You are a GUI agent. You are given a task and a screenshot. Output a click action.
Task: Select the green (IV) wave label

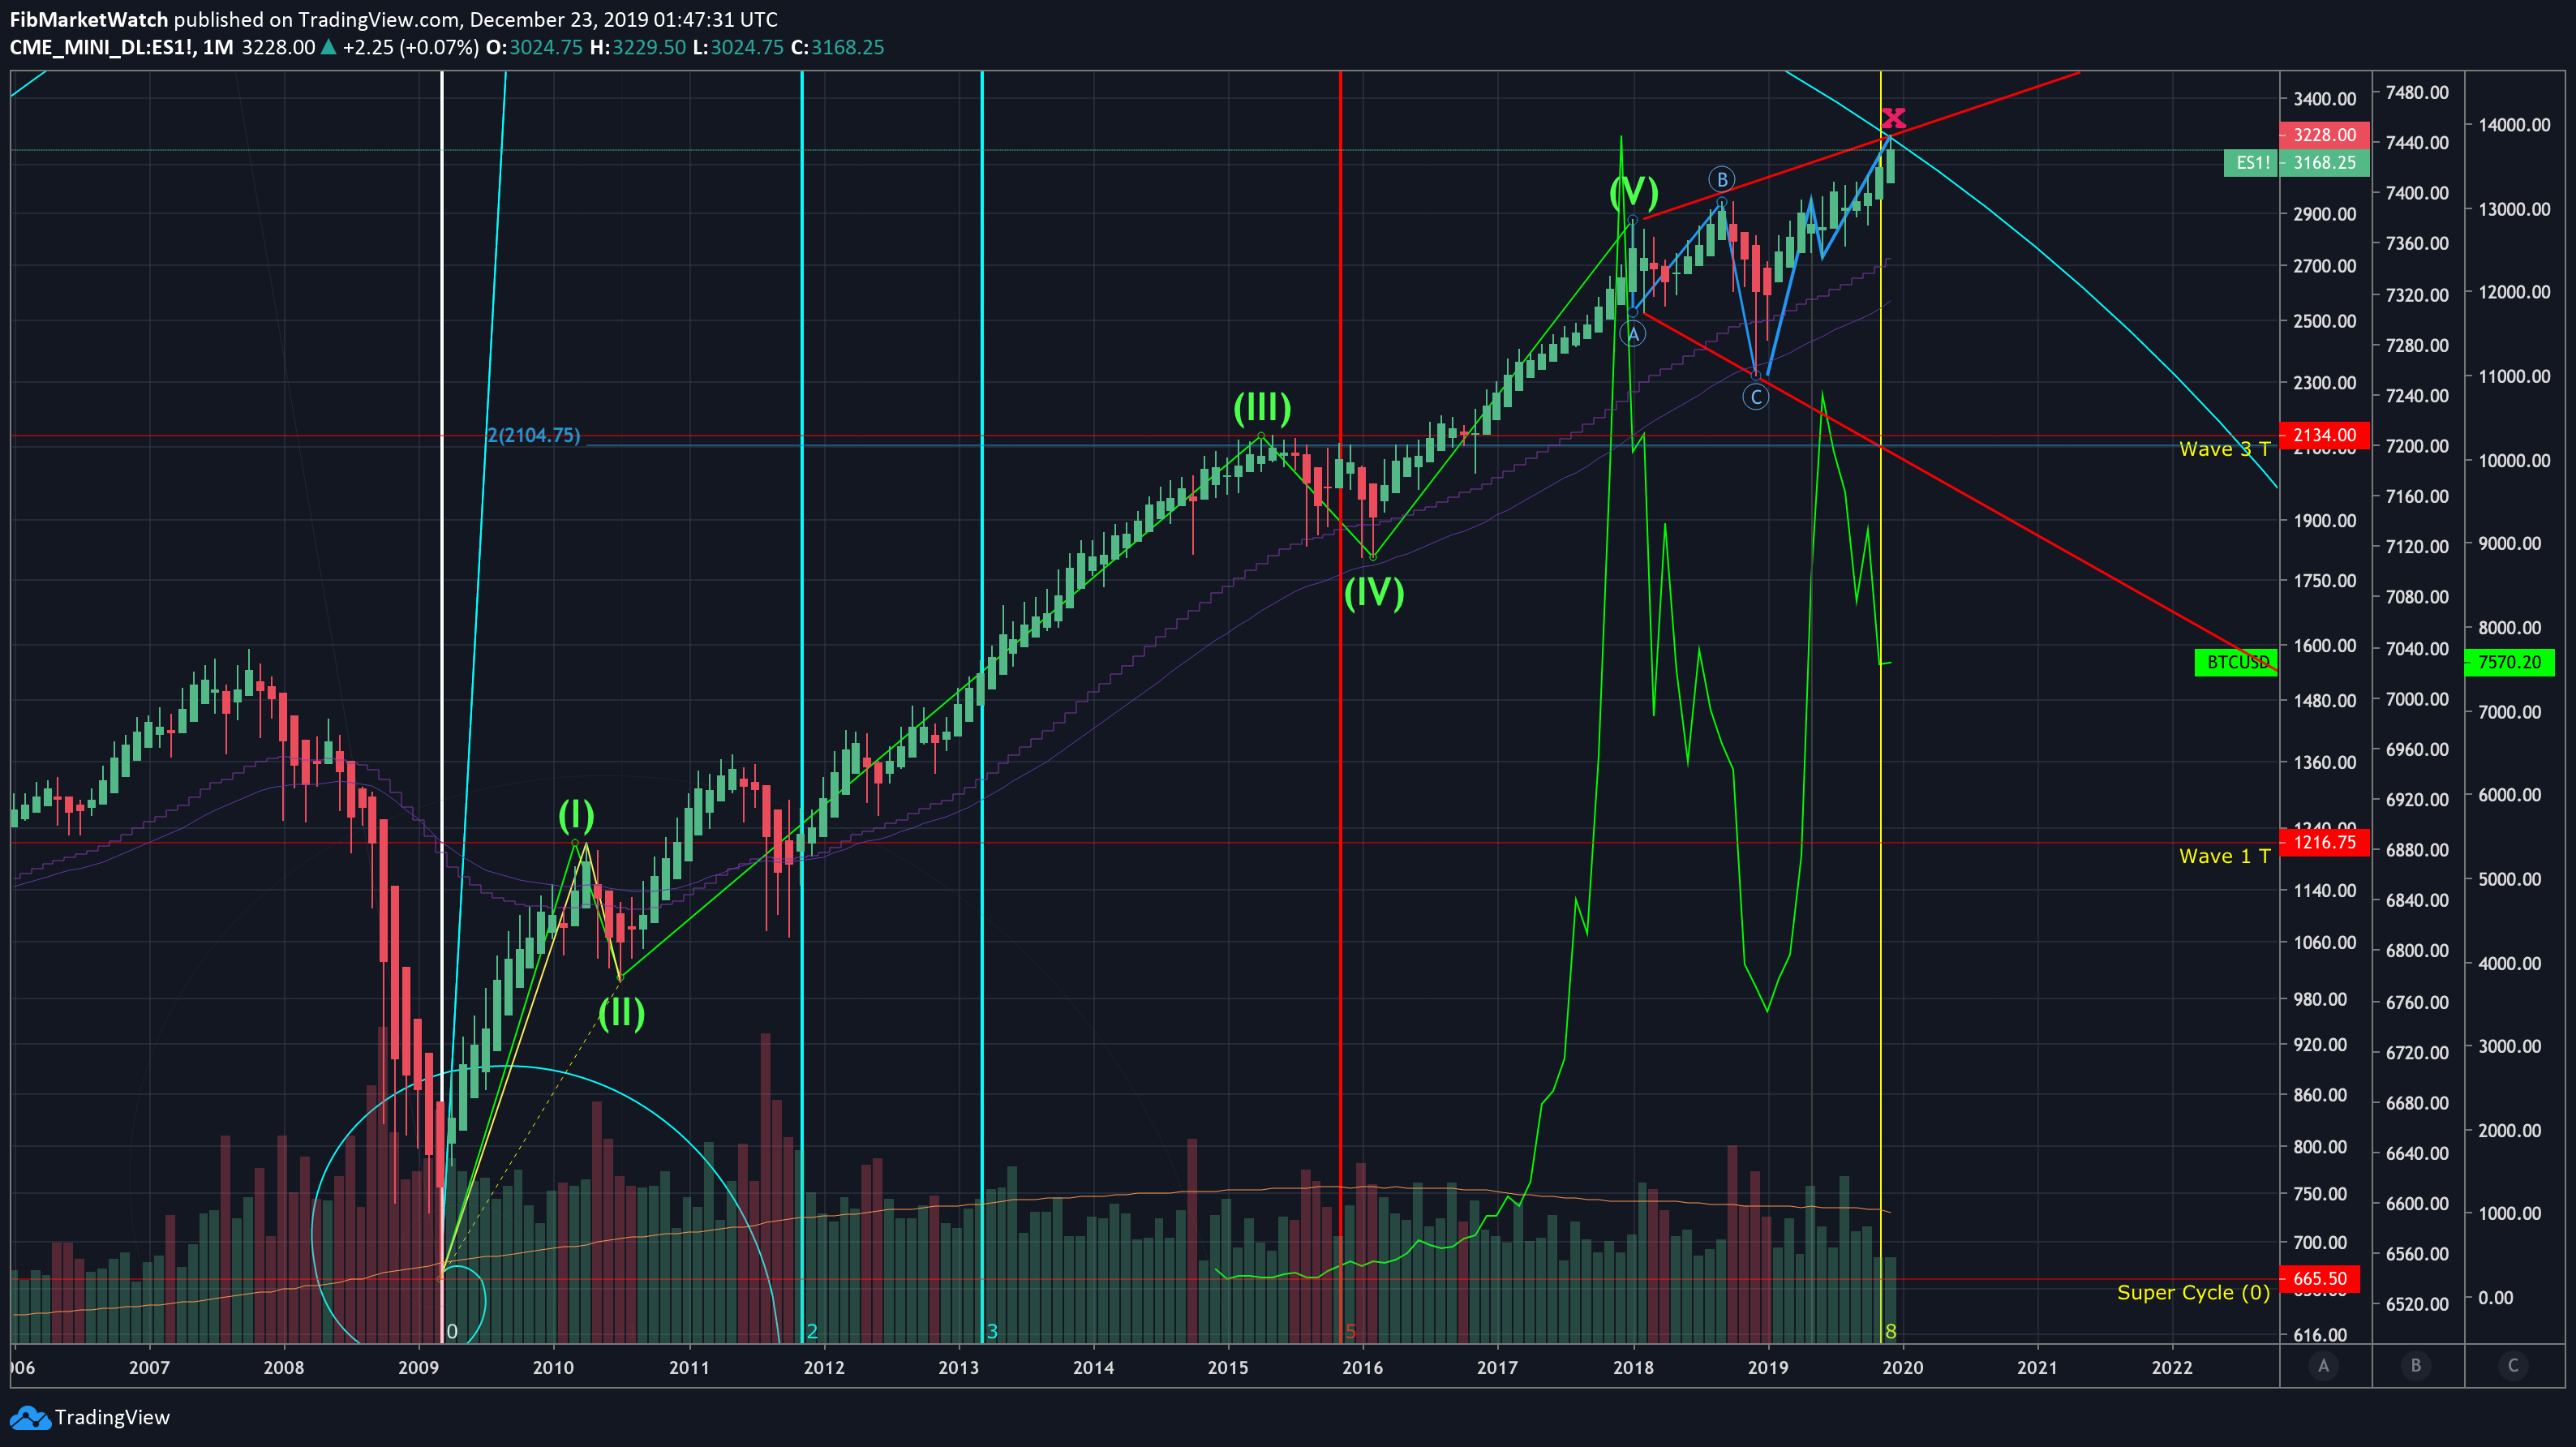(1374, 592)
